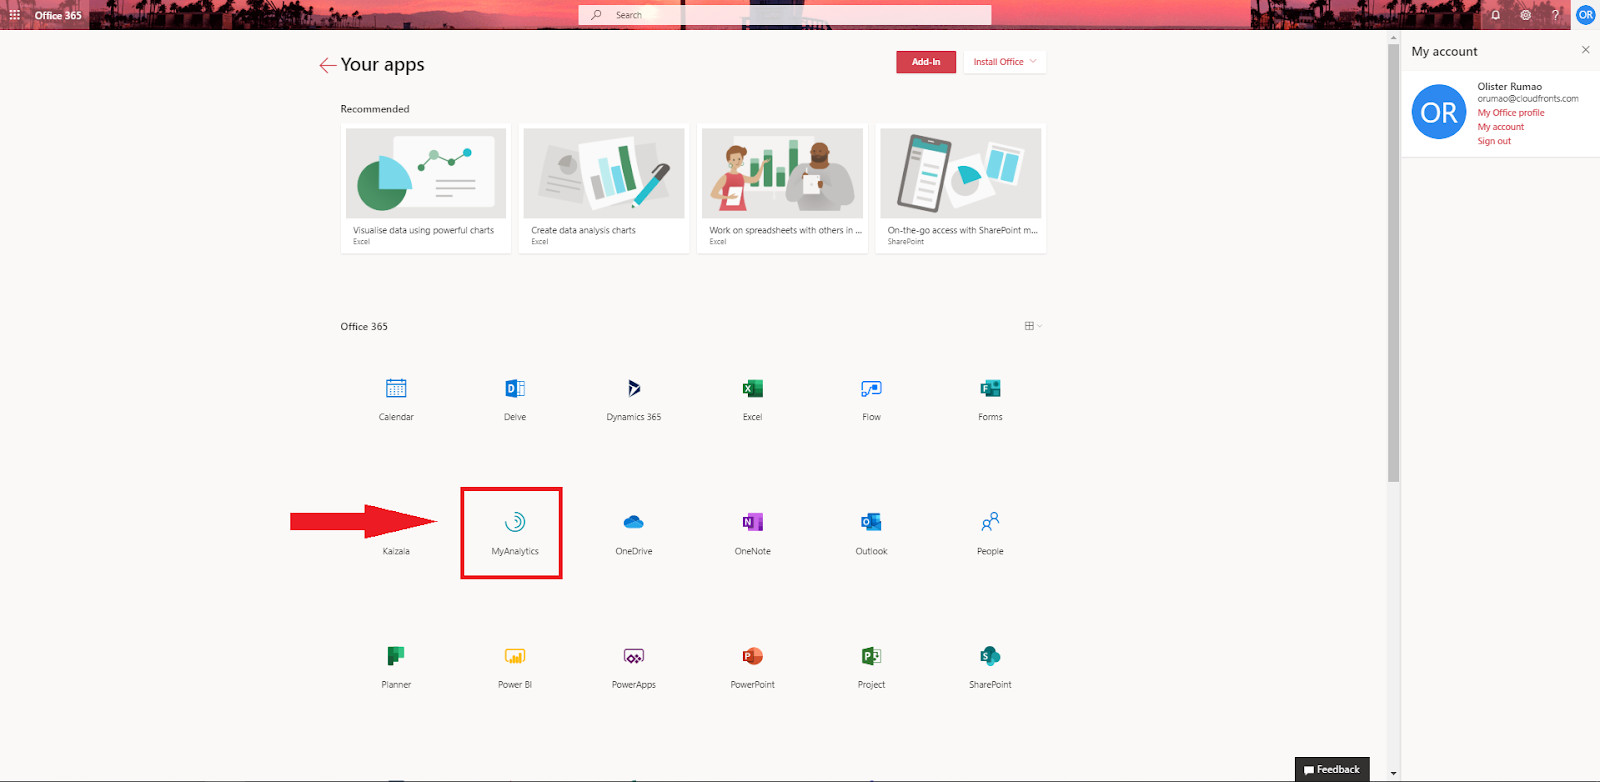Open the On-the-go access with SharePoint card
Viewport: 1600px width, 782px height.
(961, 189)
